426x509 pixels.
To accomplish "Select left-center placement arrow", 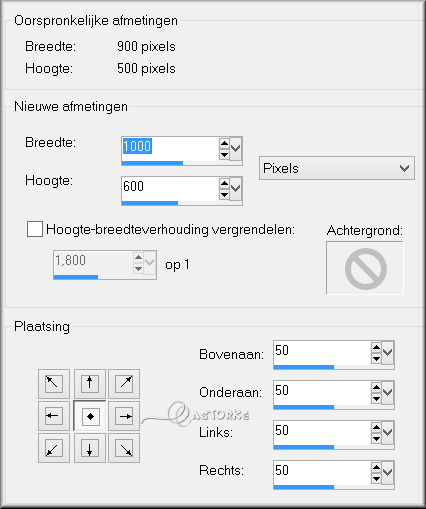I will (54, 416).
